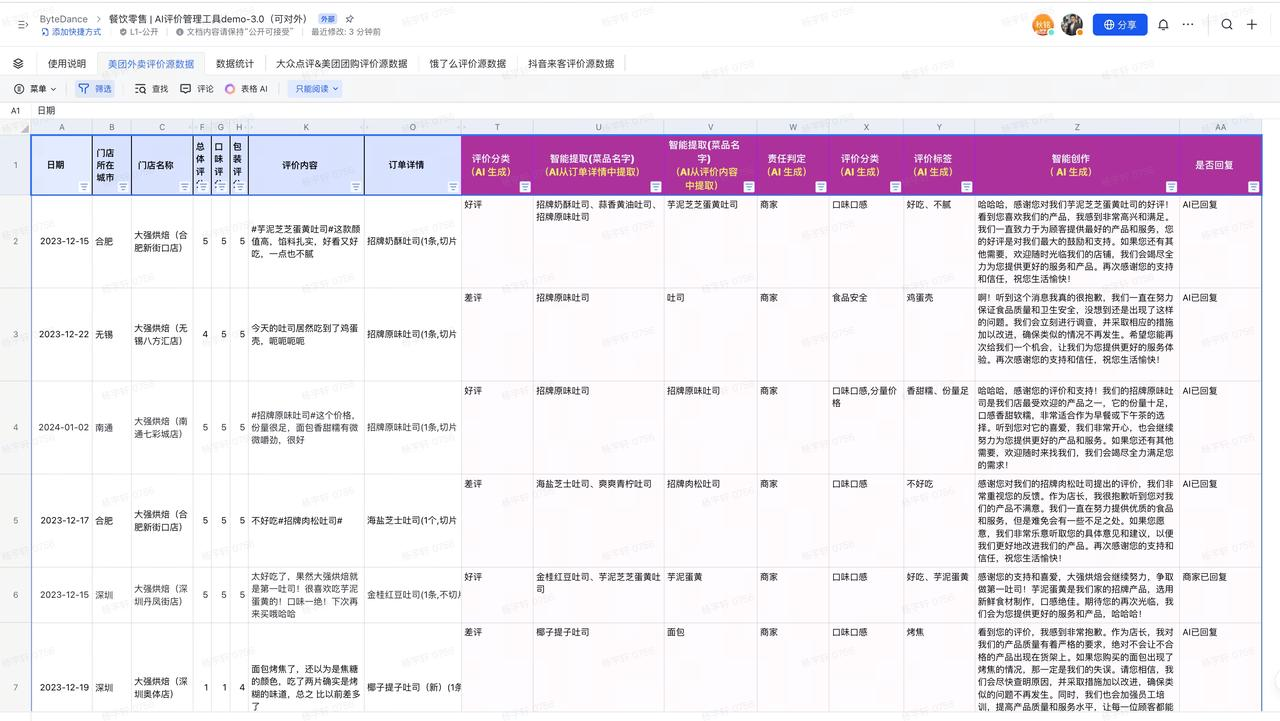Open the 评论 comments panel

point(197,89)
